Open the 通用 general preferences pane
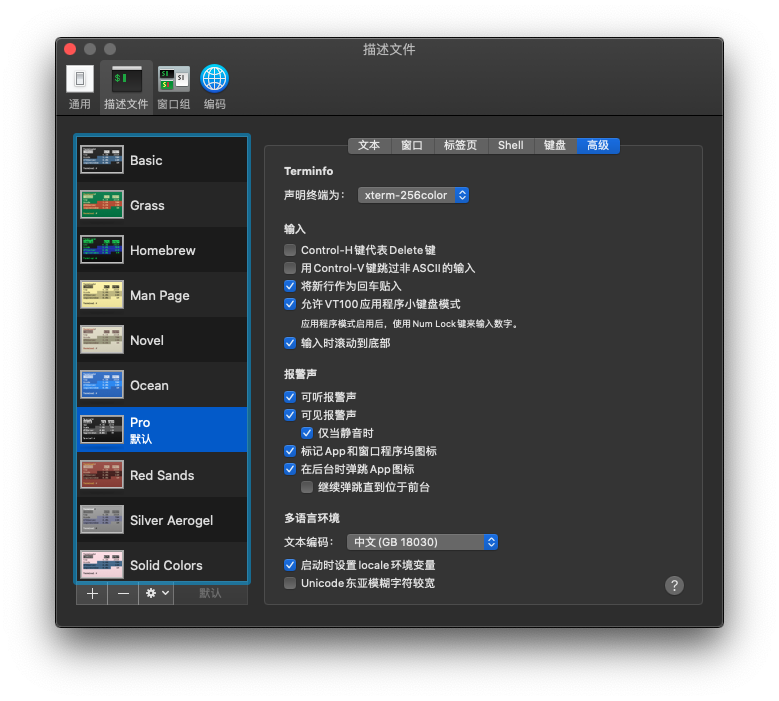The height and width of the screenshot is (701, 779). click(80, 86)
